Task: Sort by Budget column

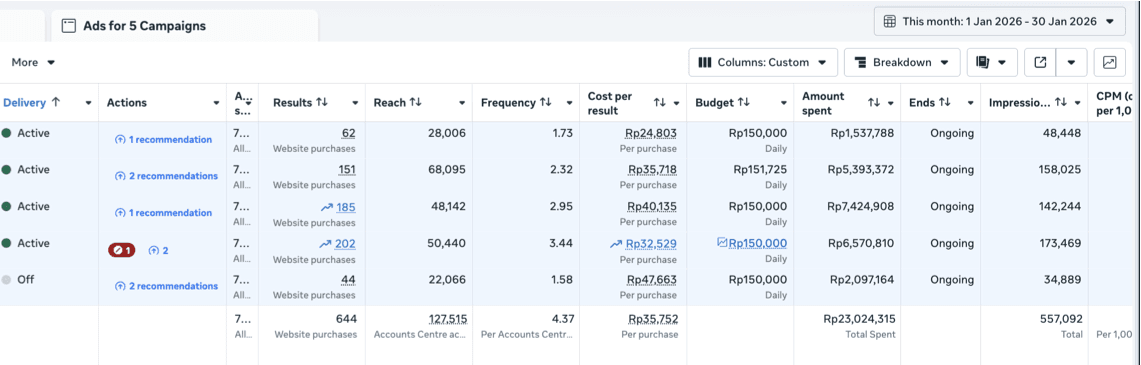Action: point(743,103)
